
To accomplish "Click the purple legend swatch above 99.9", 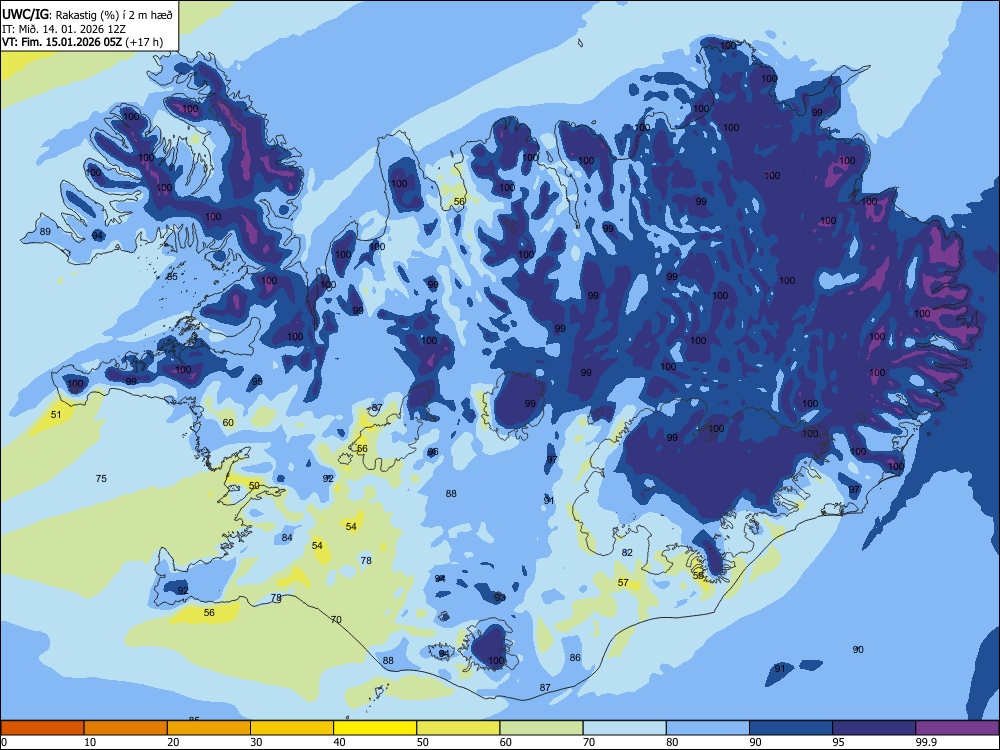I will coord(957,728).
